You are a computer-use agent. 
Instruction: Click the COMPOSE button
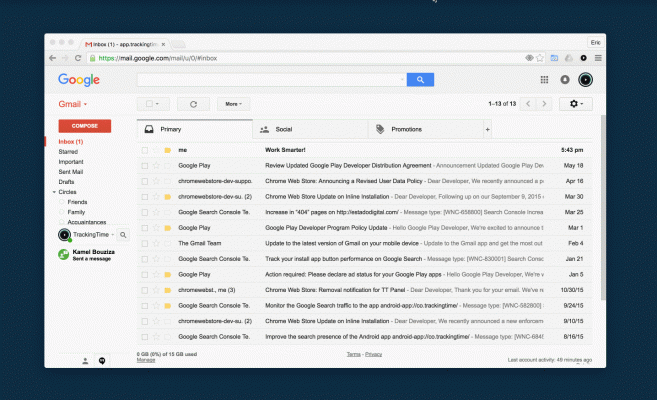(85, 126)
